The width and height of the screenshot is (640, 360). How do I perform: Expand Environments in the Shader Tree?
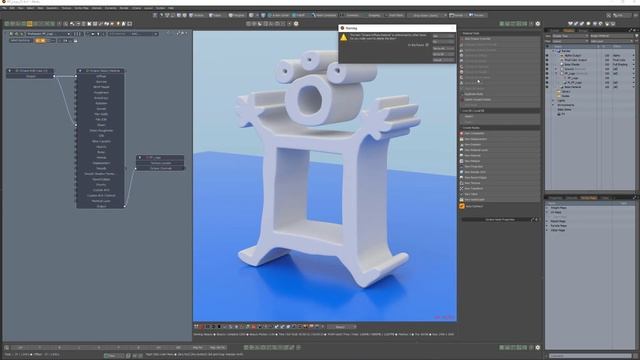[x=554, y=105]
